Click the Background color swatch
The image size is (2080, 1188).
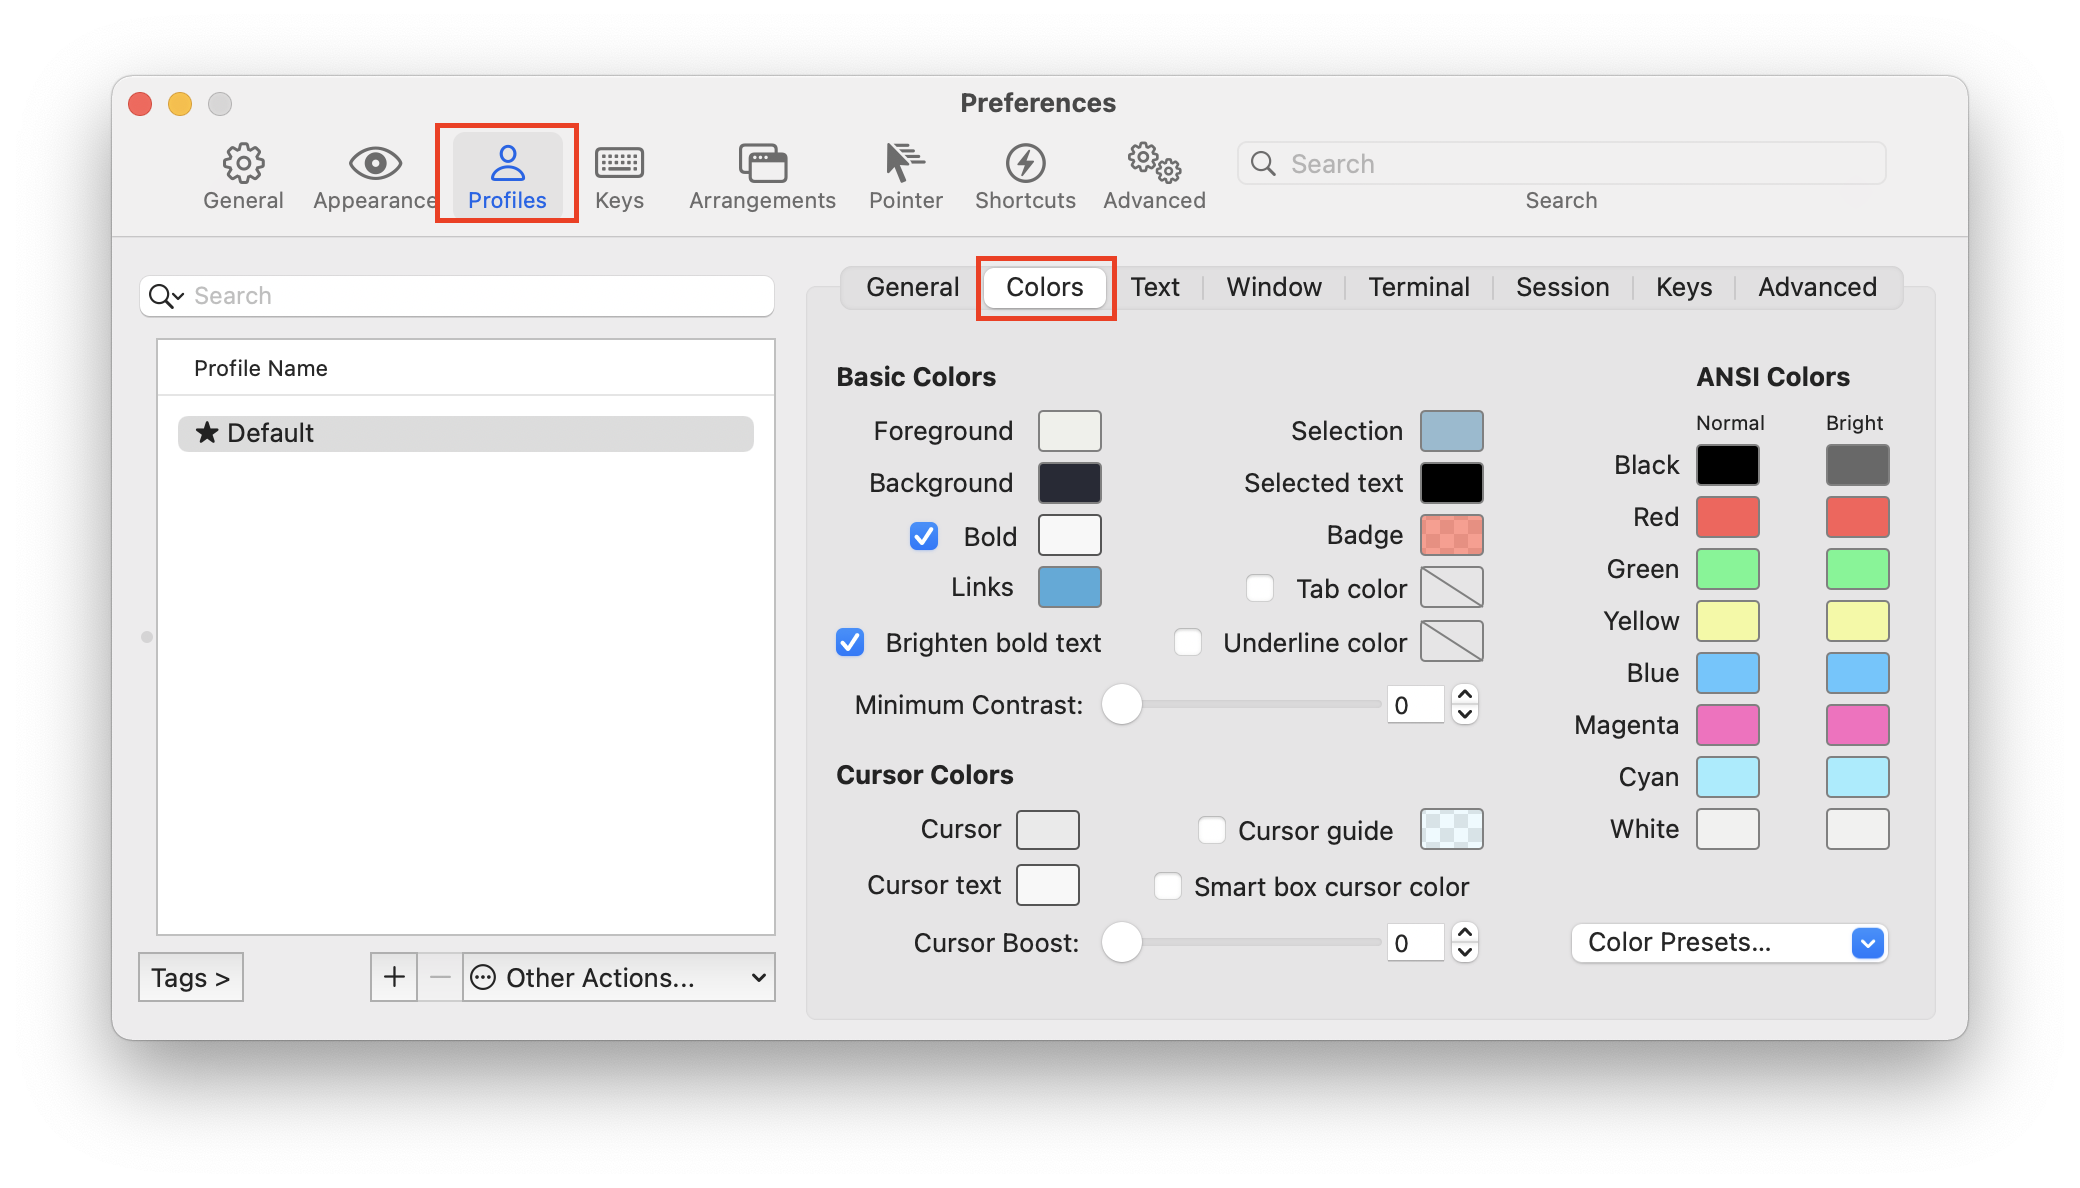1069,483
